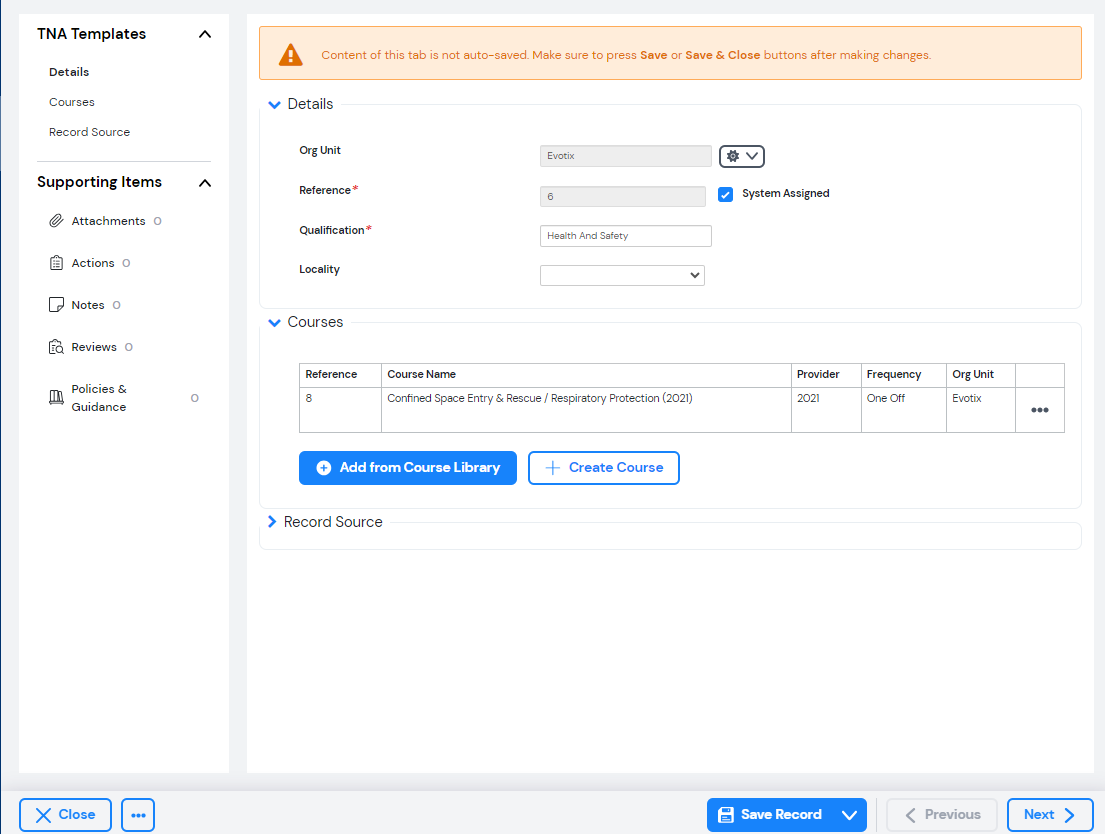Viewport: 1105px width, 834px height.
Task: Open Actions via its clipboard icon
Action: point(59,262)
